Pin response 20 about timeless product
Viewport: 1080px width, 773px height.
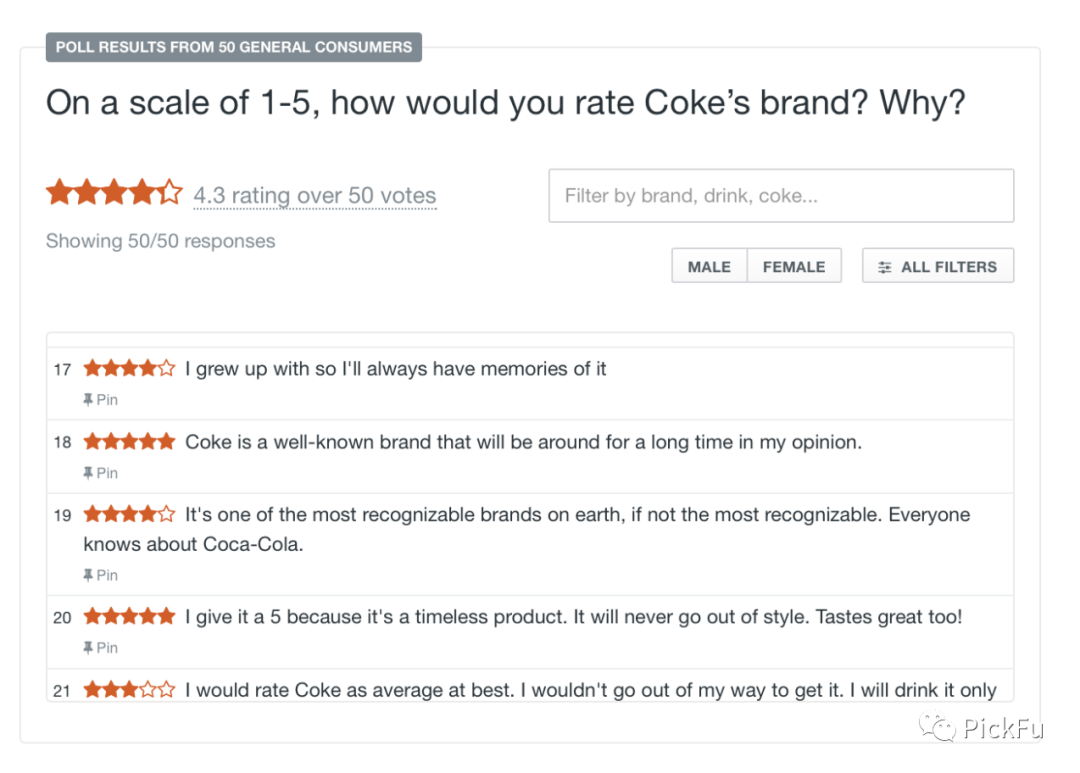click(x=100, y=648)
